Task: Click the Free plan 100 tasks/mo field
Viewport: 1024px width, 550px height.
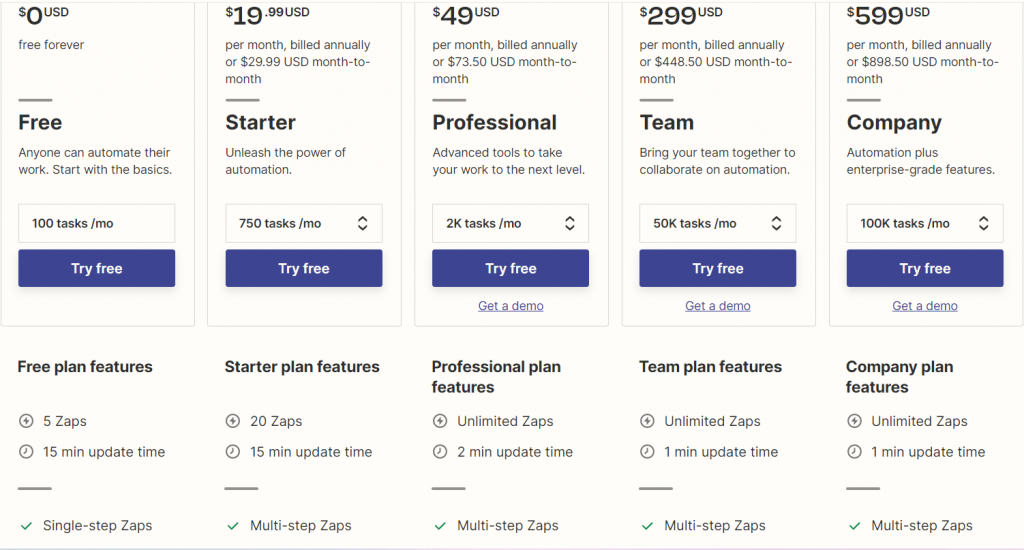Action: click(96, 223)
